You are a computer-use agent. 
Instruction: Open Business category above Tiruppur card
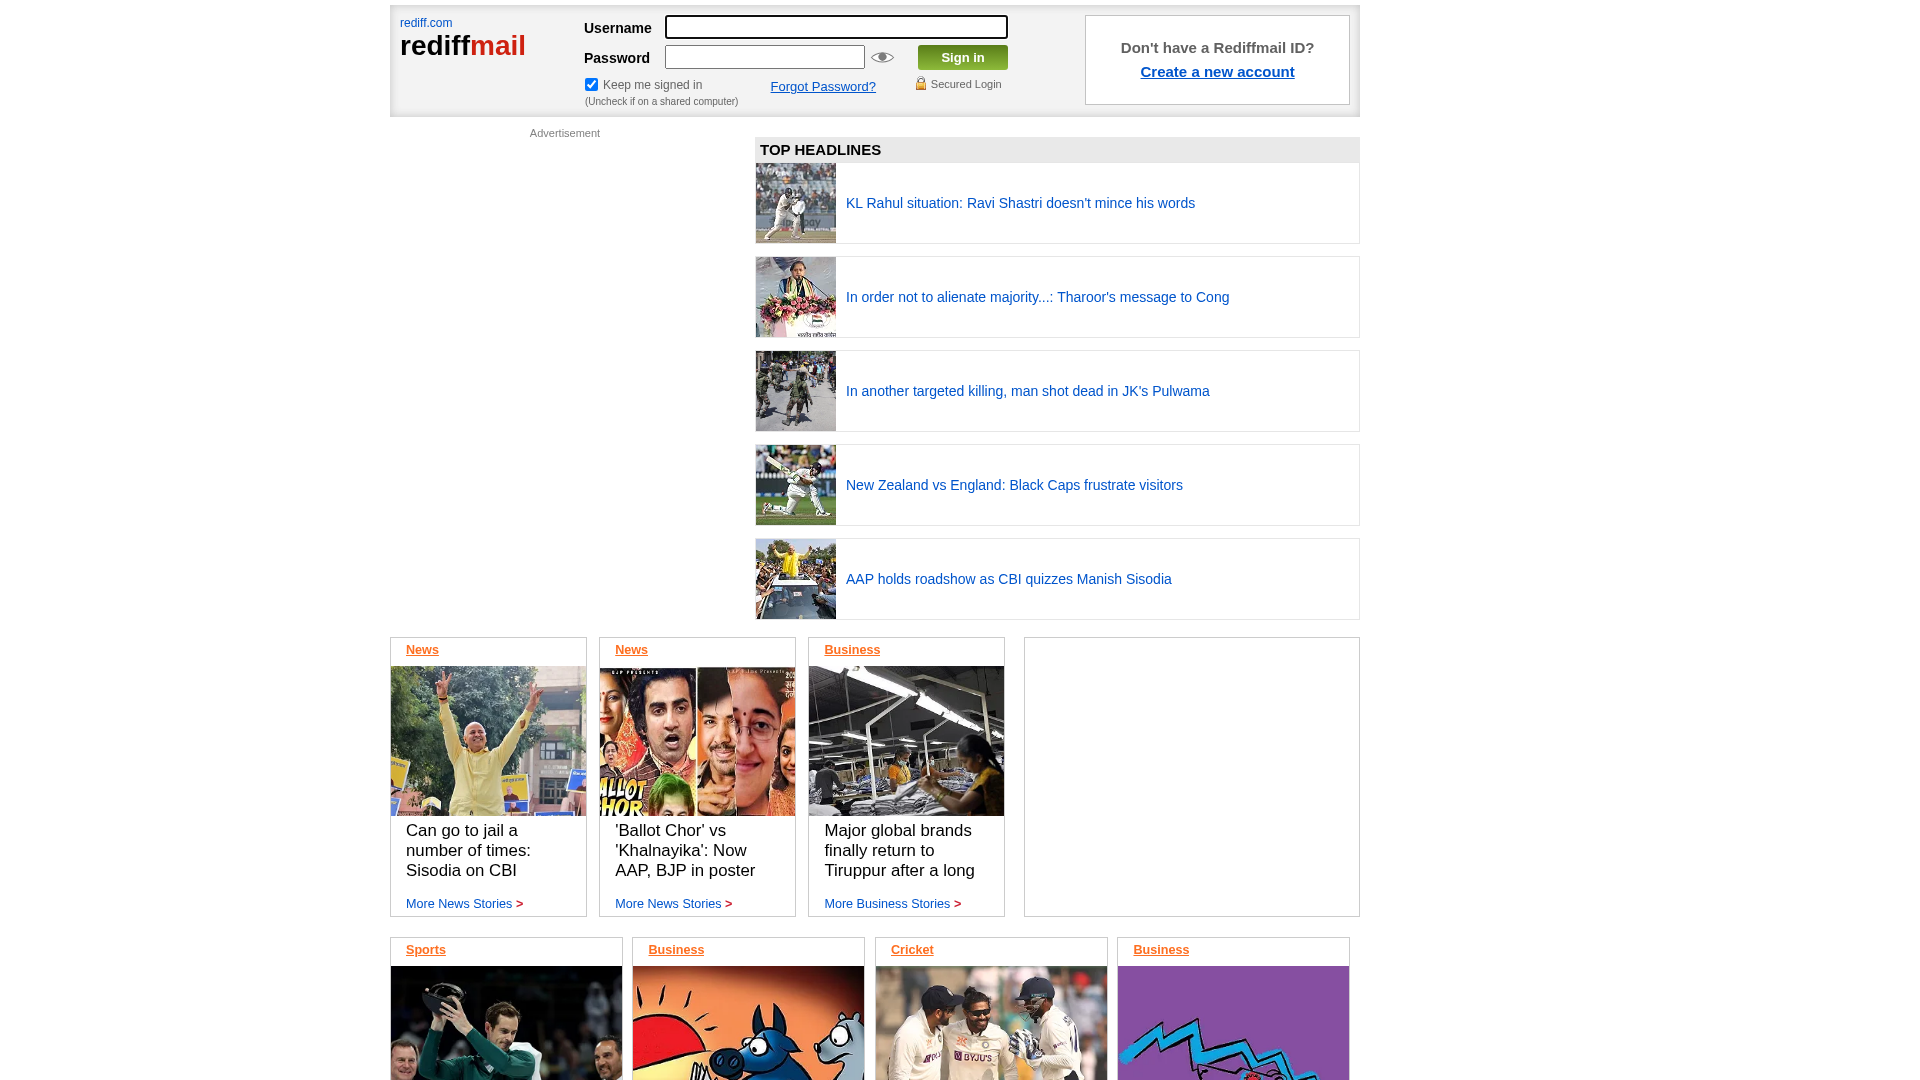[852, 650]
